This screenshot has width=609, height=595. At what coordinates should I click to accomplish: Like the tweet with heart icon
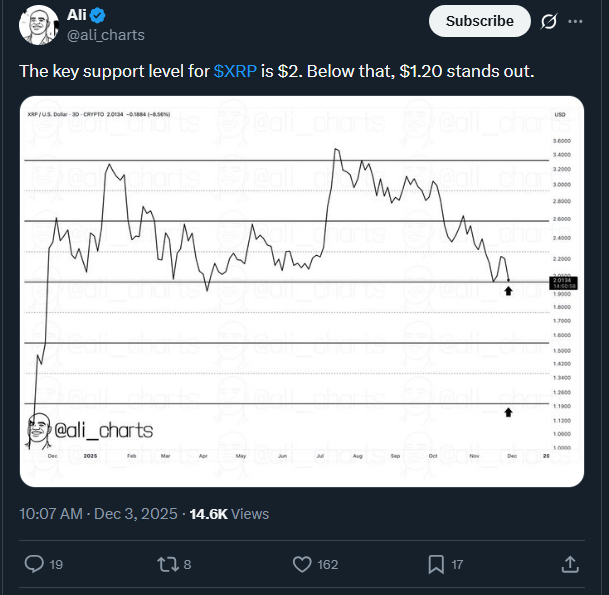[302, 565]
